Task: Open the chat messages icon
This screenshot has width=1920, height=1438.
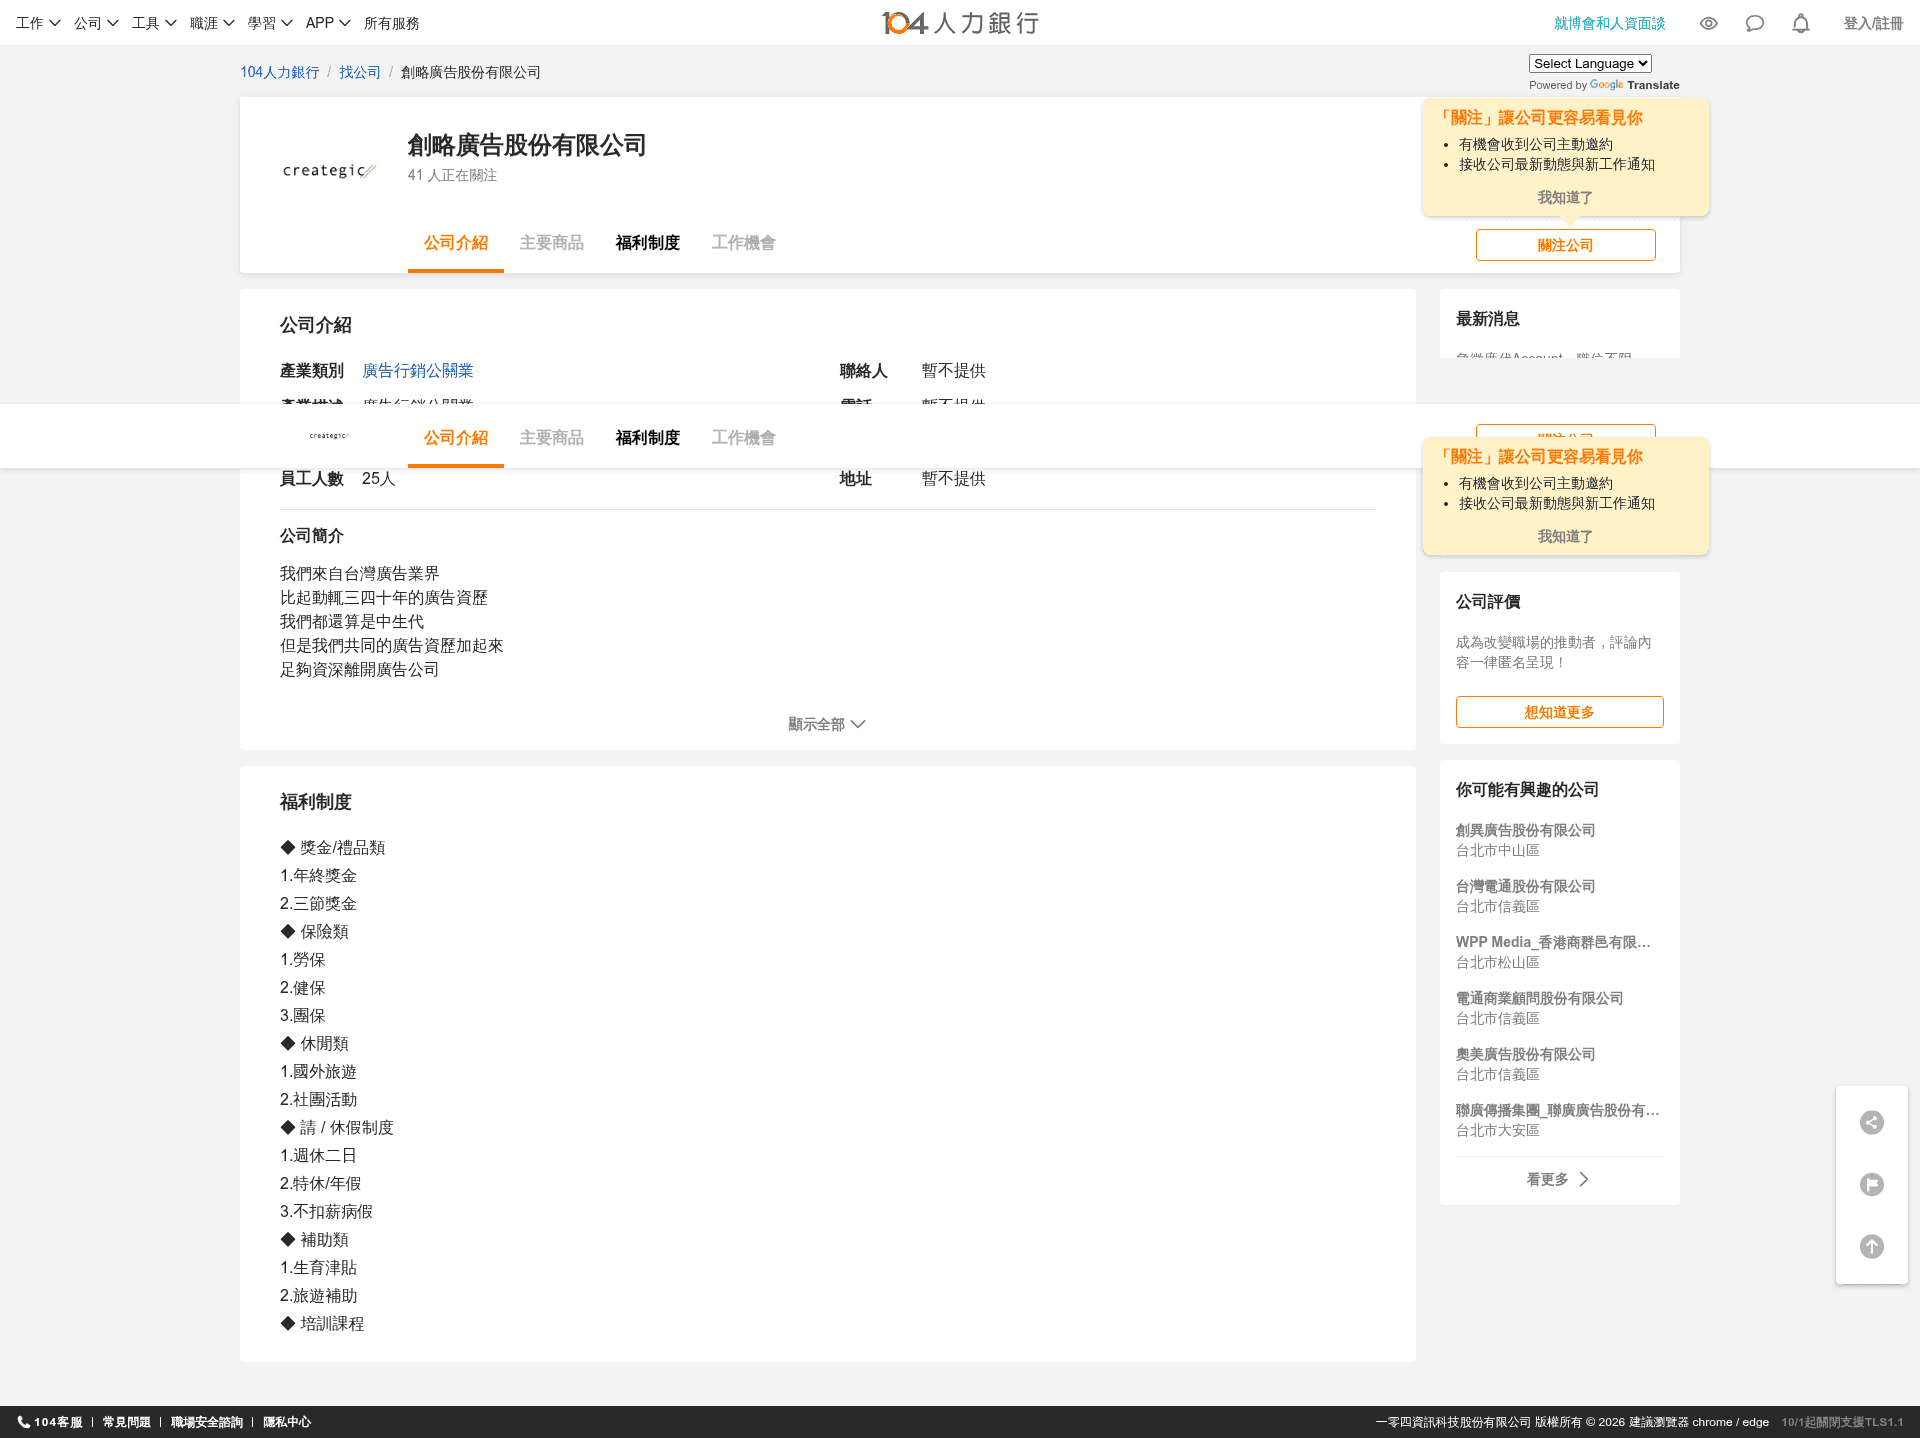Action: tap(1755, 23)
